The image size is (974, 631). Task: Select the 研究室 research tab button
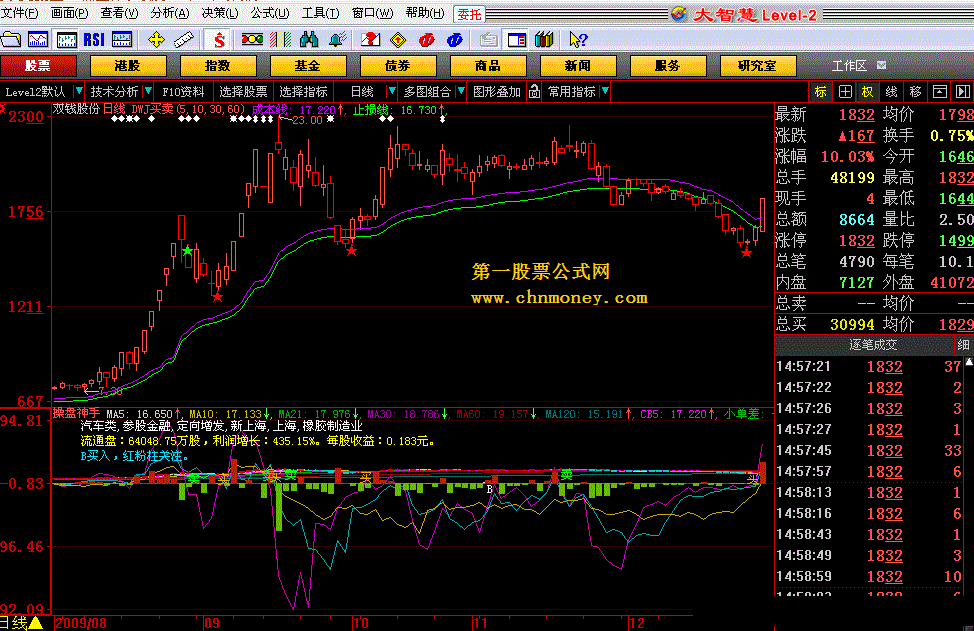coord(757,66)
